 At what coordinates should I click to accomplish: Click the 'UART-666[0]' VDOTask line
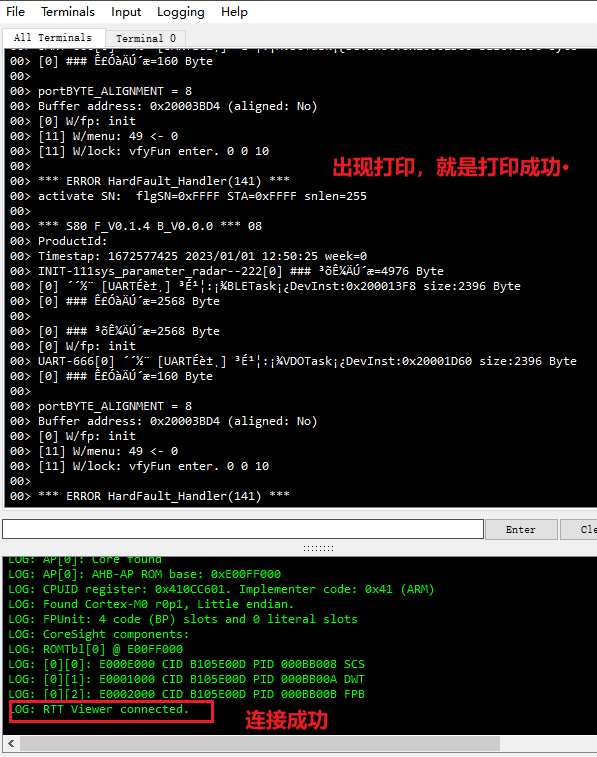point(293,361)
